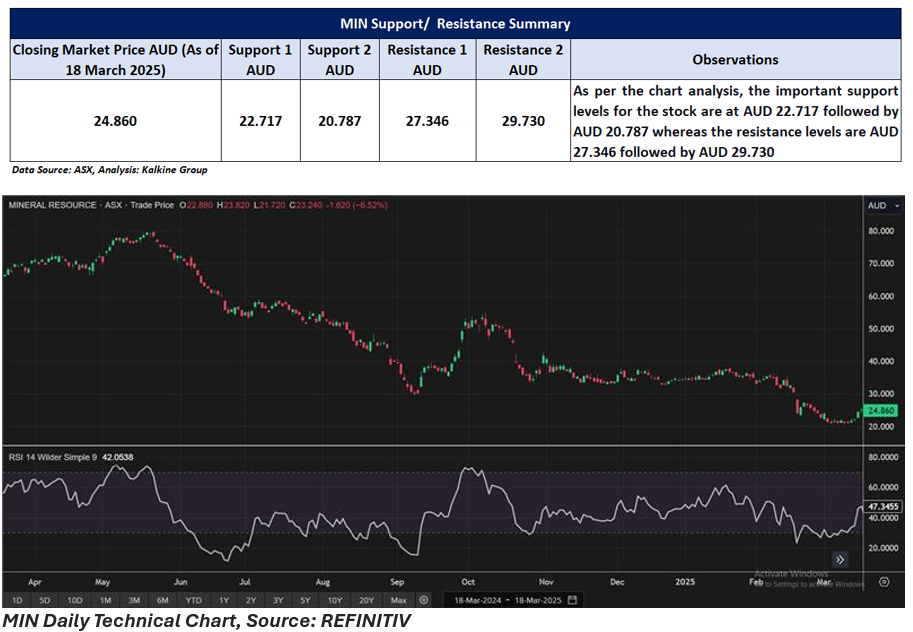Click the Oct label on time axis
The image size is (913, 632).
tap(468, 582)
